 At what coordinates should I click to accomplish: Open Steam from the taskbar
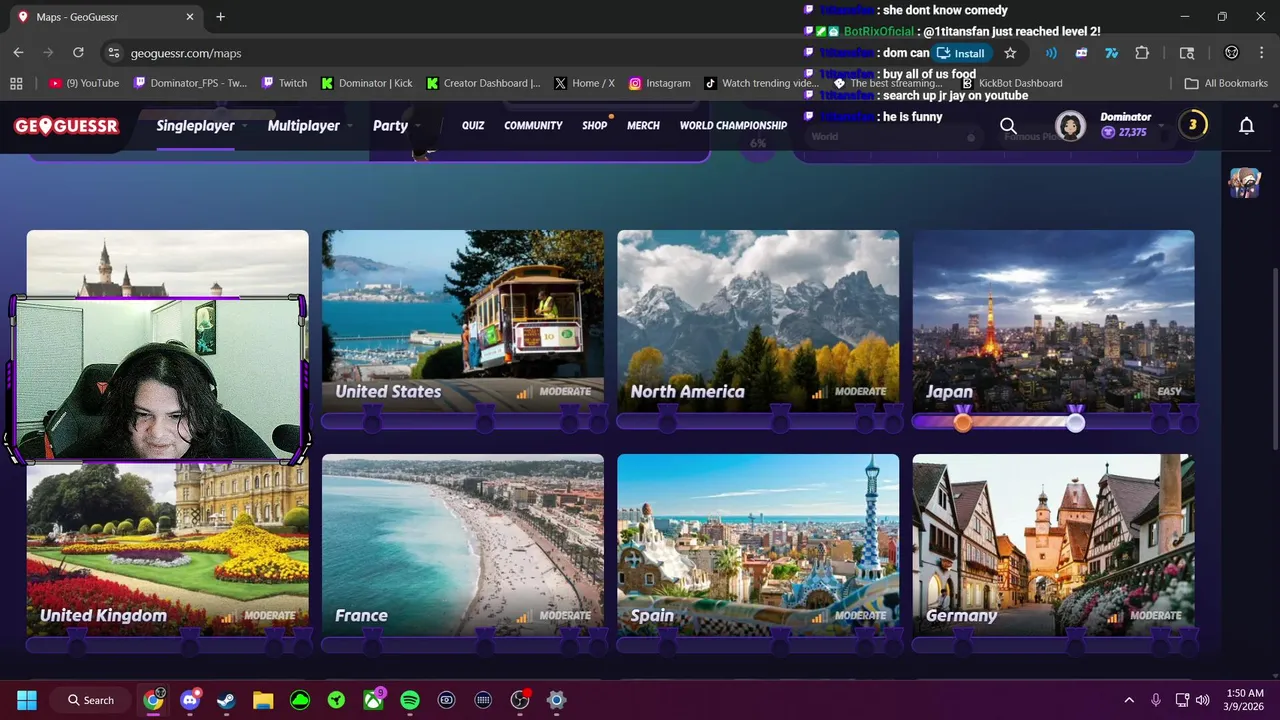coord(226,700)
